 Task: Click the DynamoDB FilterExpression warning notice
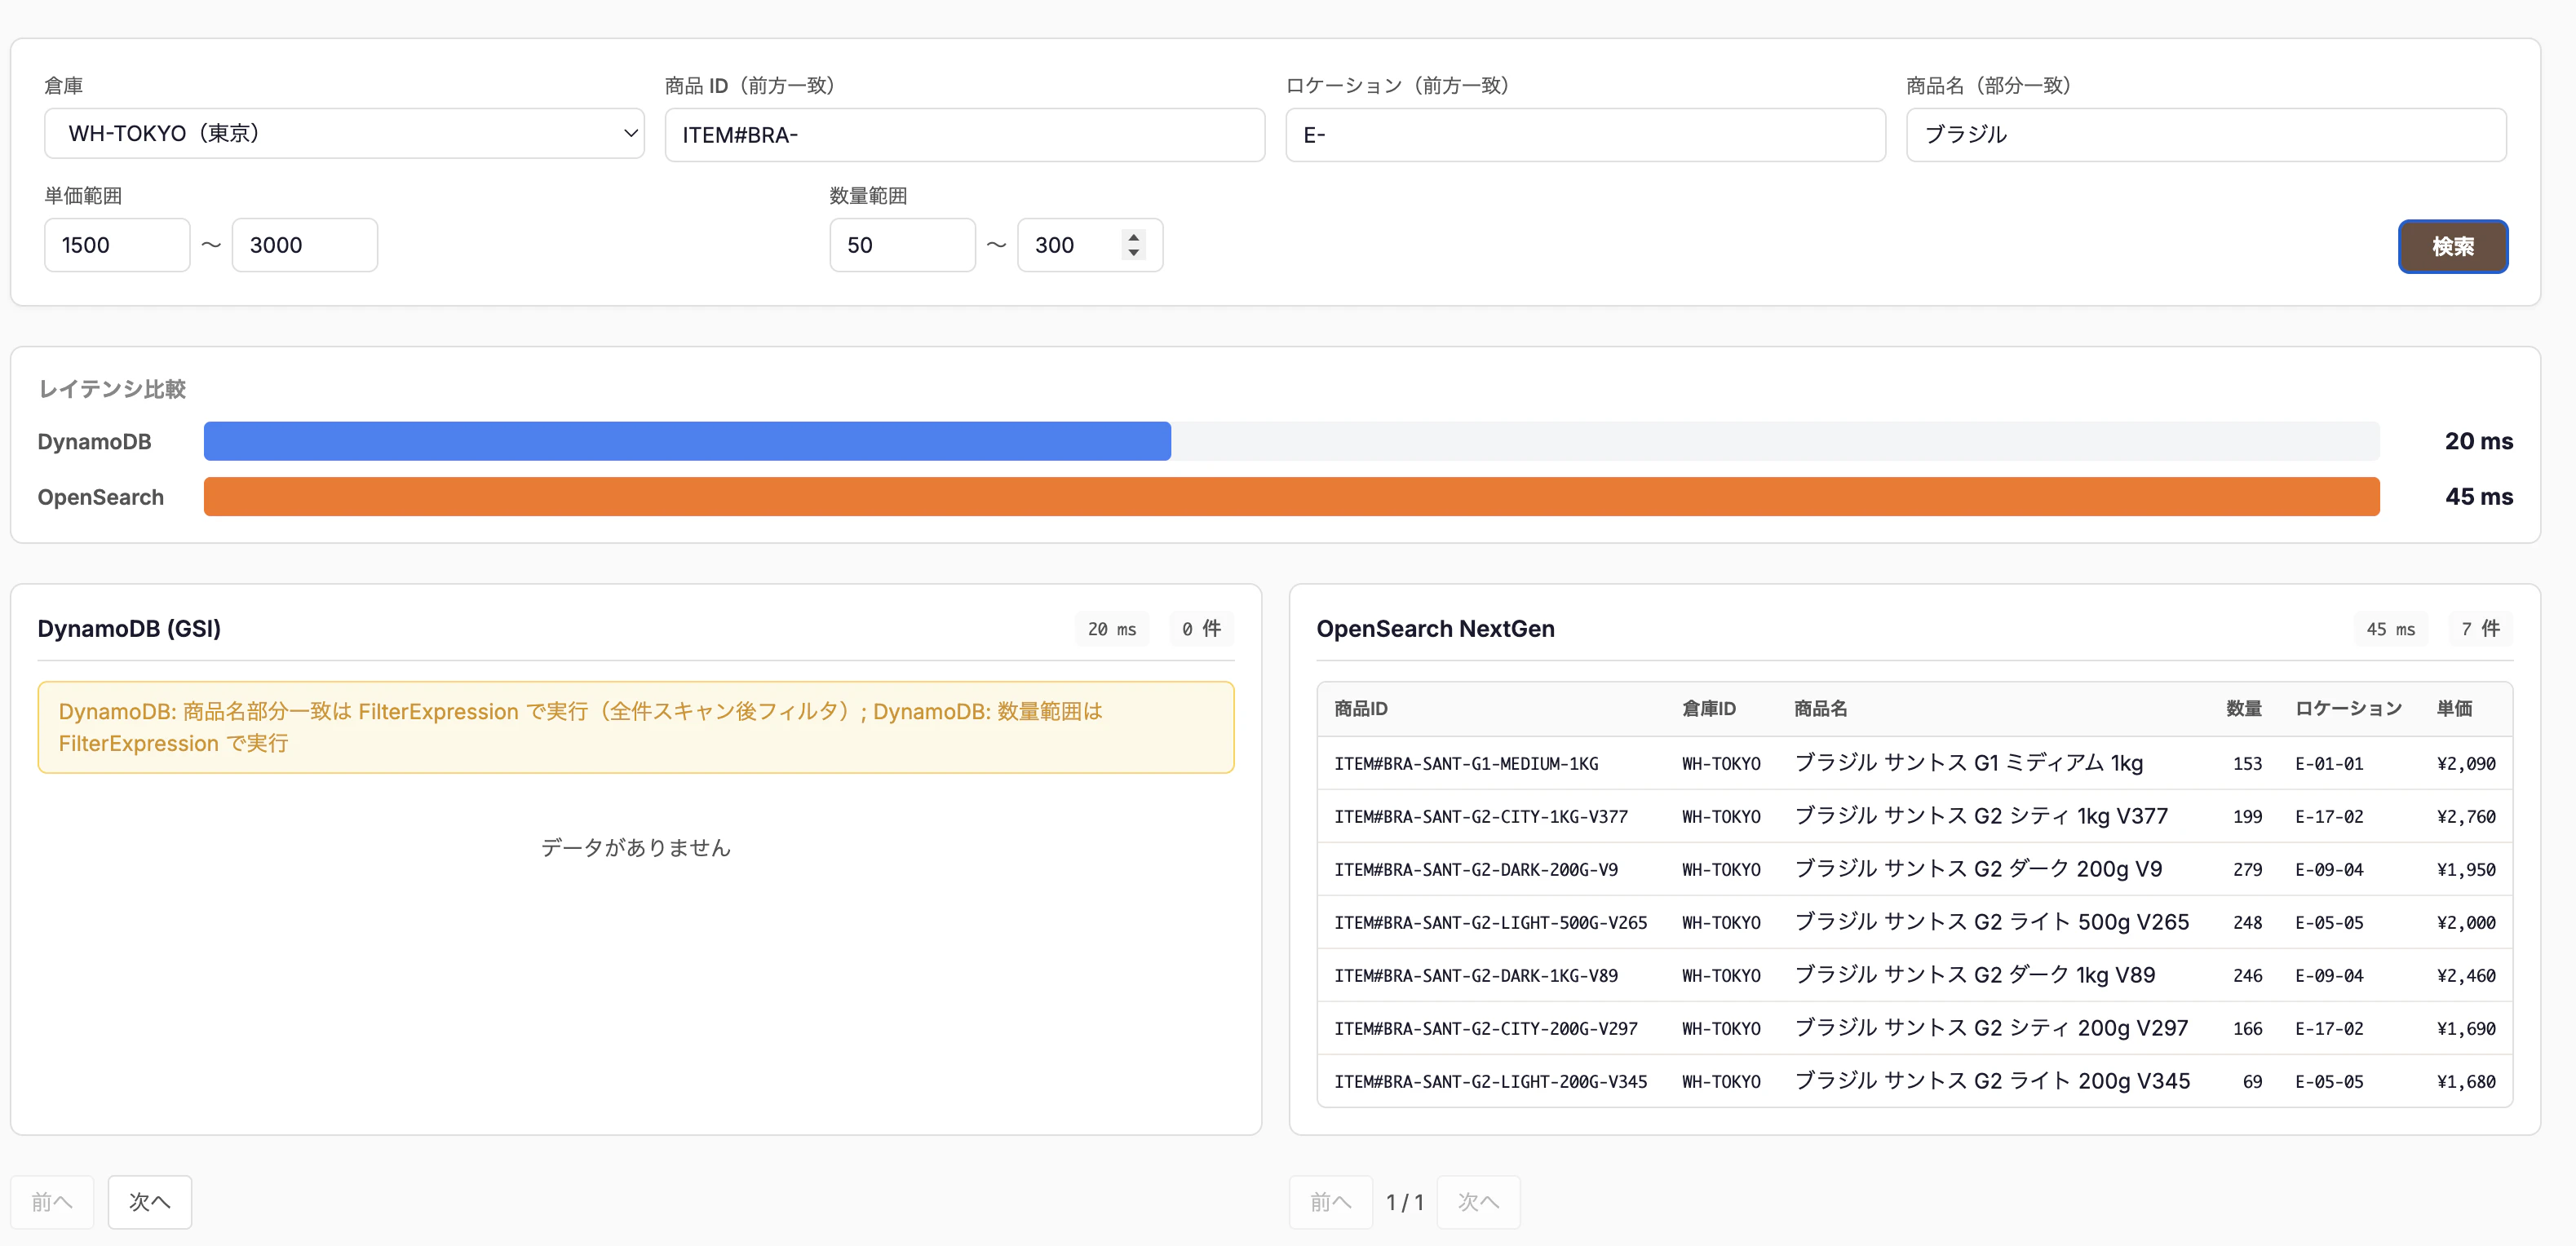click(x=635, y=727)
